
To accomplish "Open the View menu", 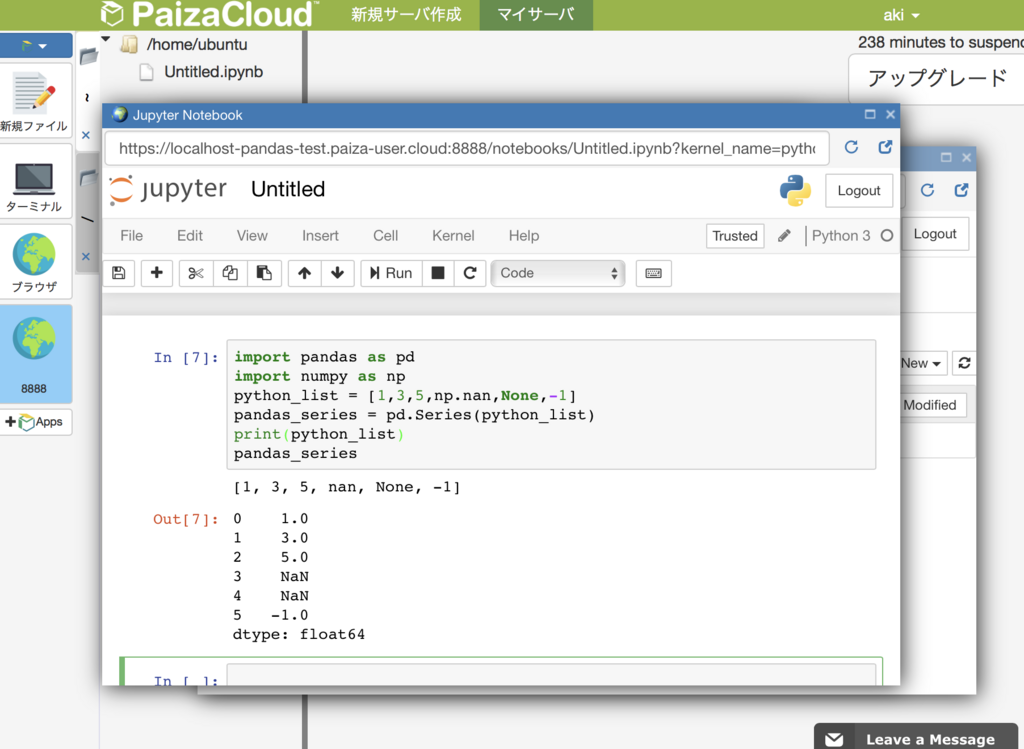I will tap(252, 236).
